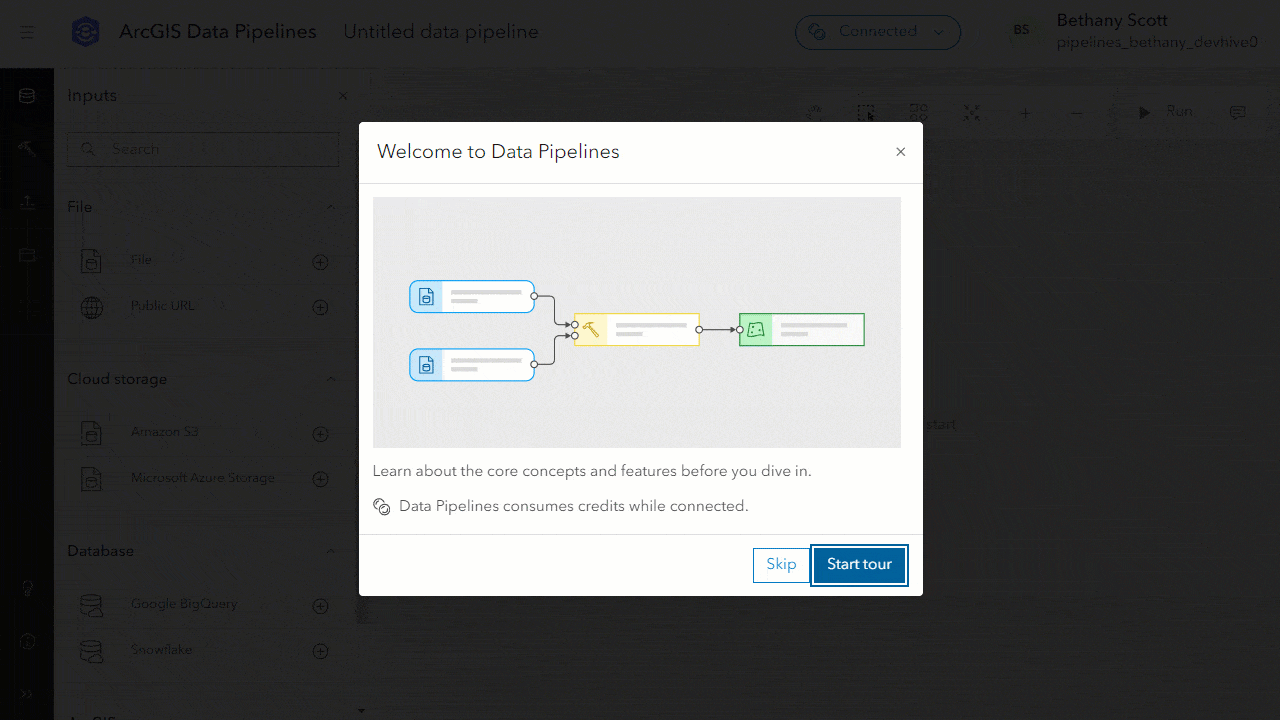The height and width of the screenshot is (720, 1280).
Task: Select the Tools icon in the sidebar
Action: 27,148
